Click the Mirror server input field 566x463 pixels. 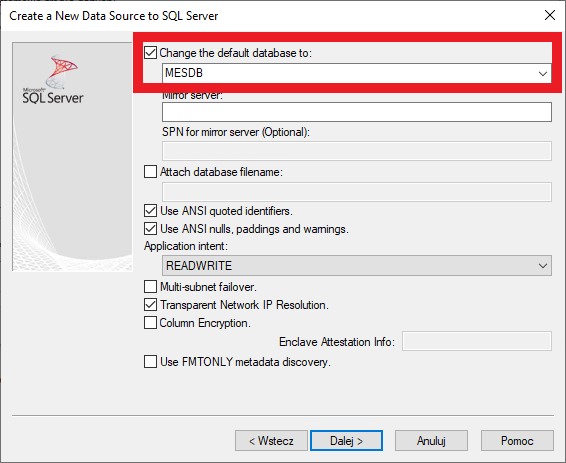(357, 112)
